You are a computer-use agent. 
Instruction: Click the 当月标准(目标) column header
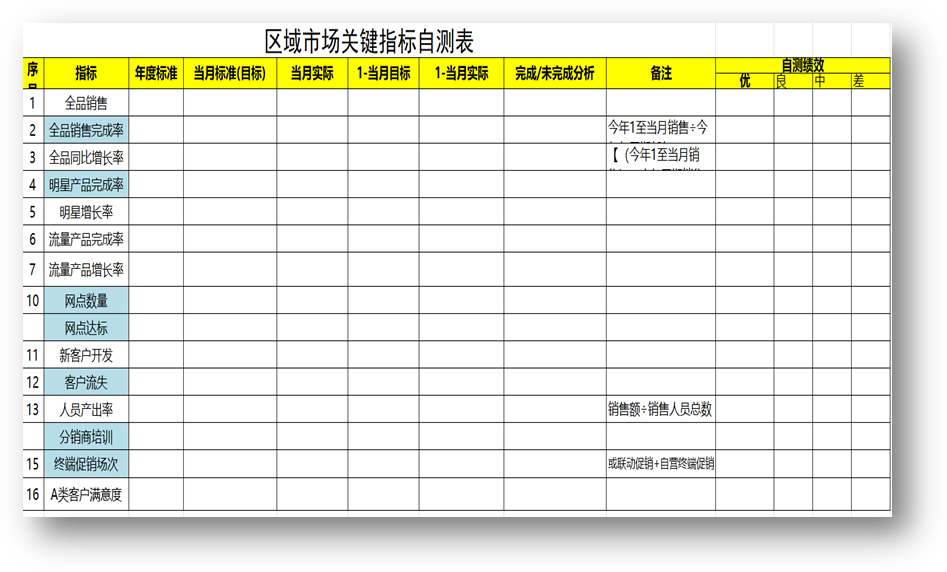click(x=229, y=73)
